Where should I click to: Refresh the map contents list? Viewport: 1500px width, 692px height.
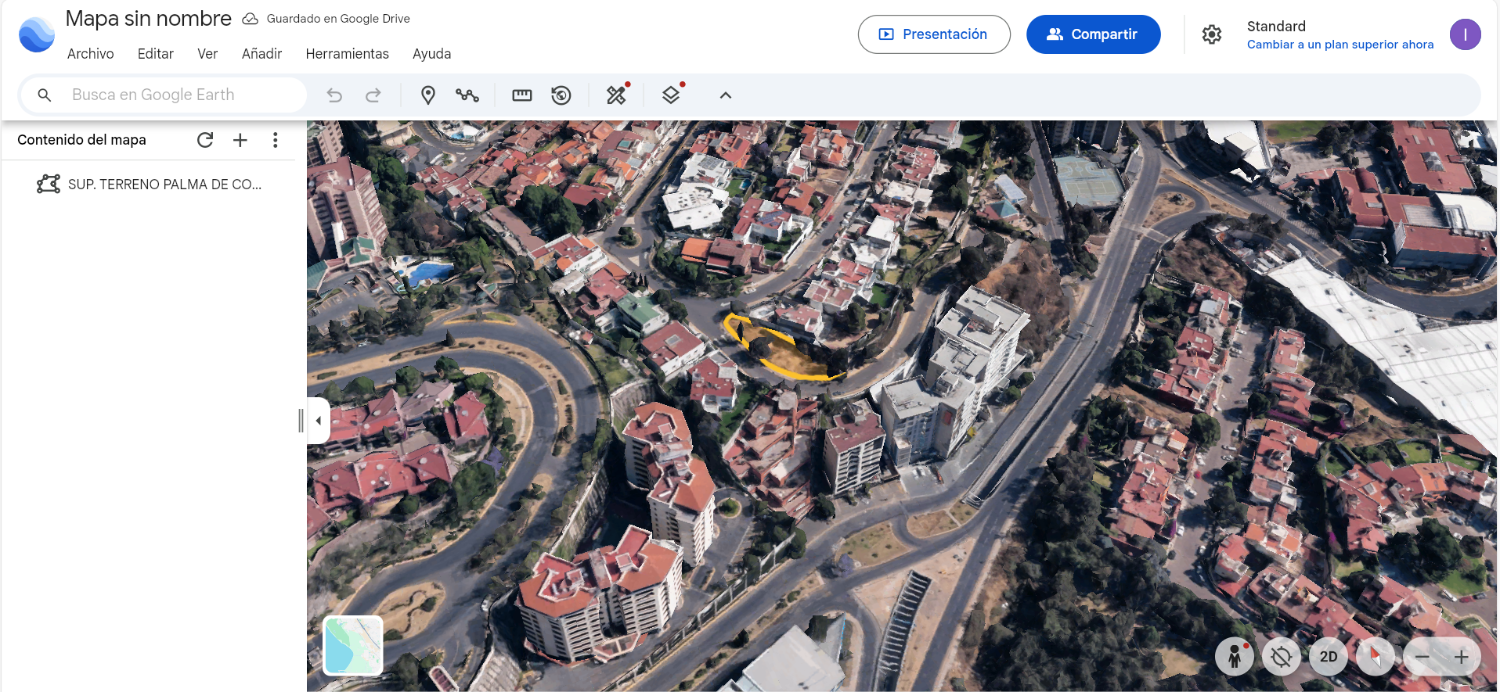click(205, 140)
